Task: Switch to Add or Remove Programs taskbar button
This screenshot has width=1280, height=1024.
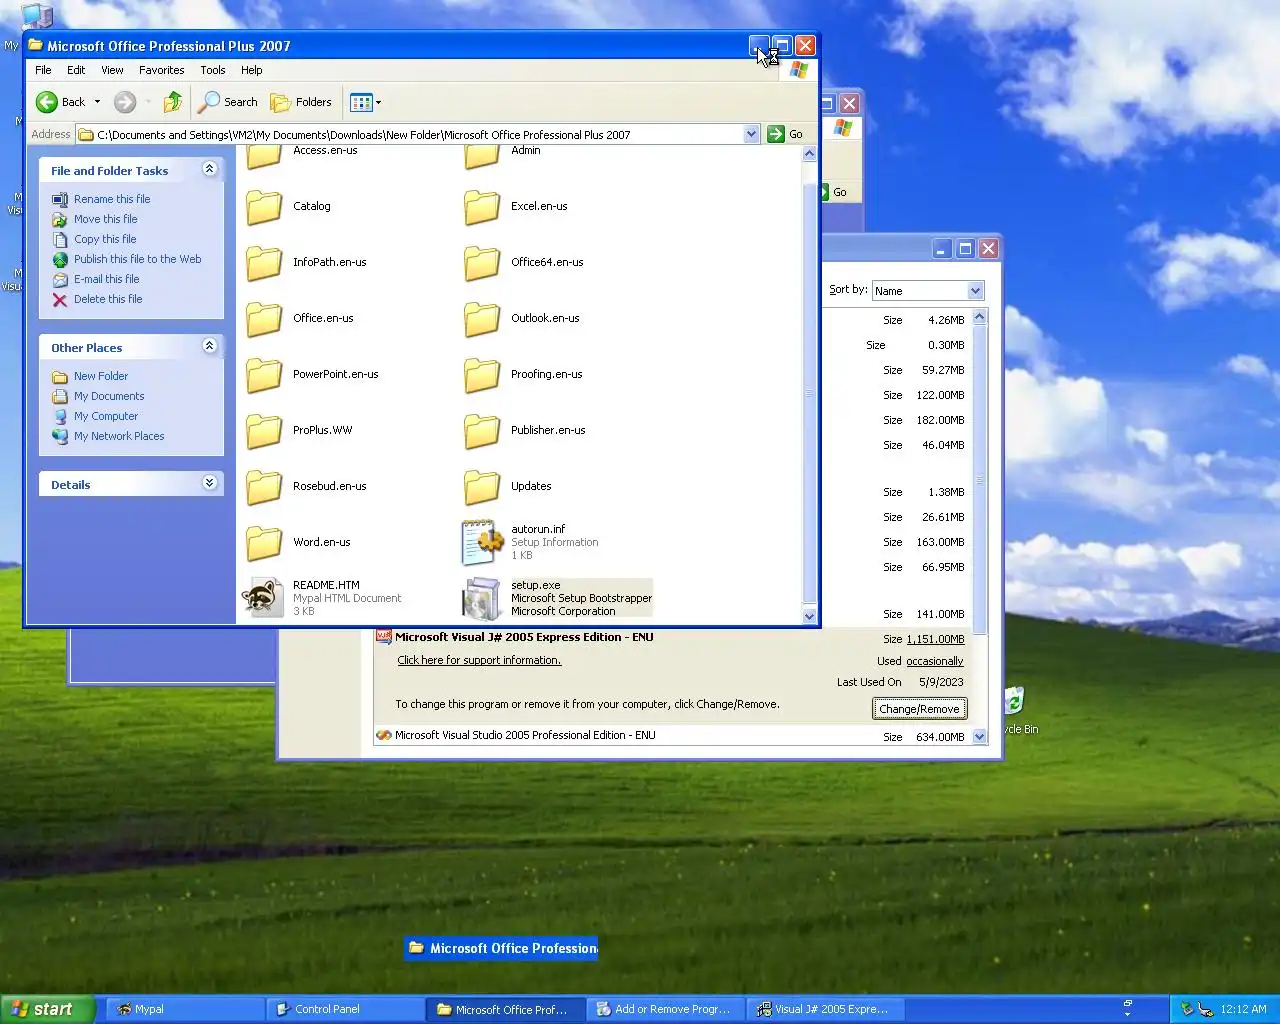Action: (x=666, y=1009)
